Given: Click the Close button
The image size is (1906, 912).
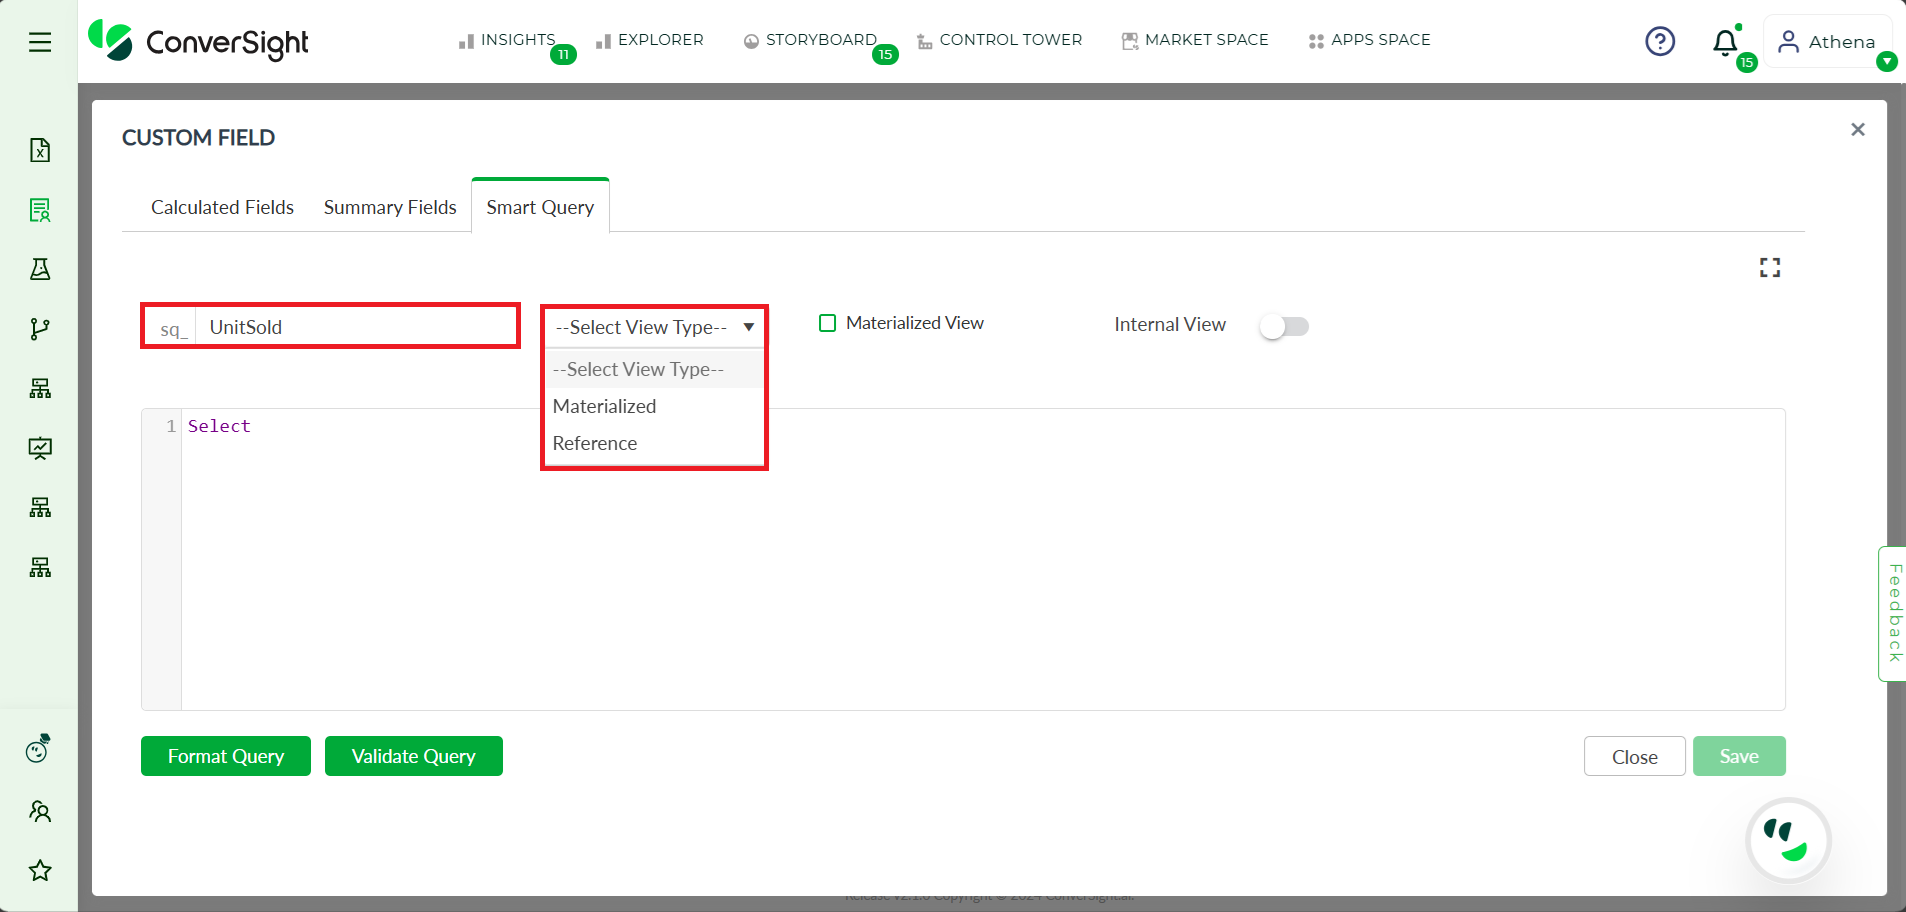Looking at the screenshot, I should point(1635,757).
